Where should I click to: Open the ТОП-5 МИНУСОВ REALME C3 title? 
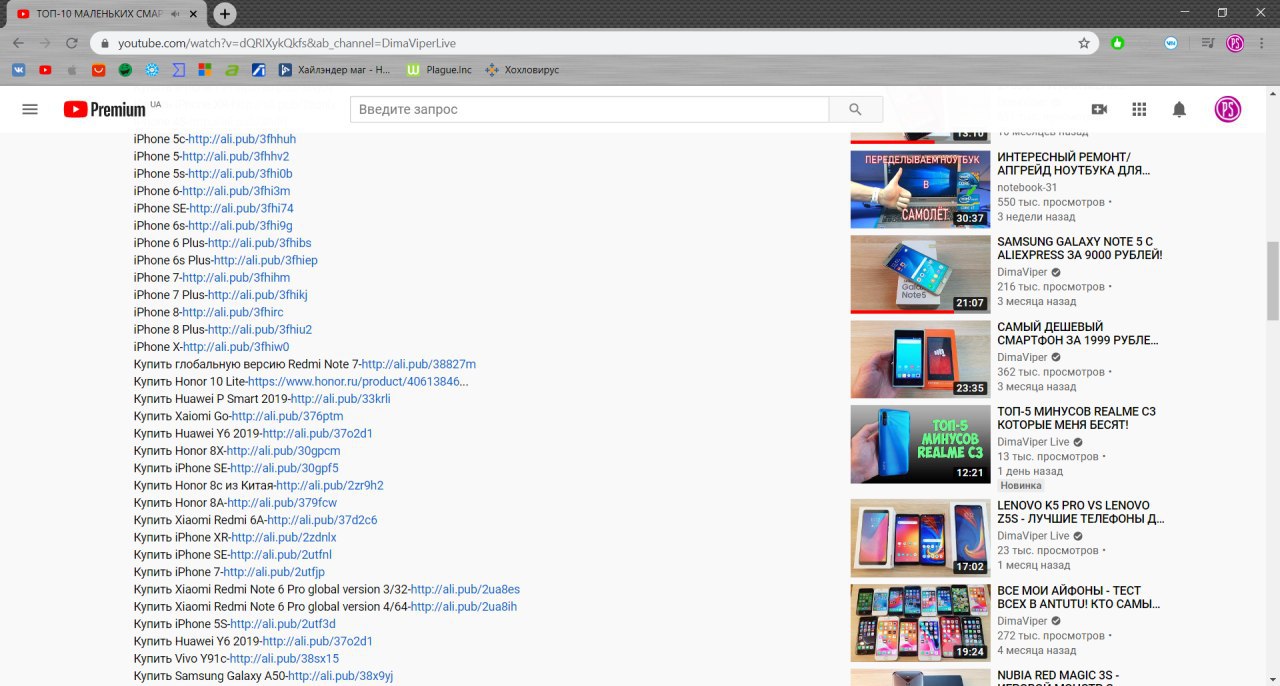[x=1077, y=418]
